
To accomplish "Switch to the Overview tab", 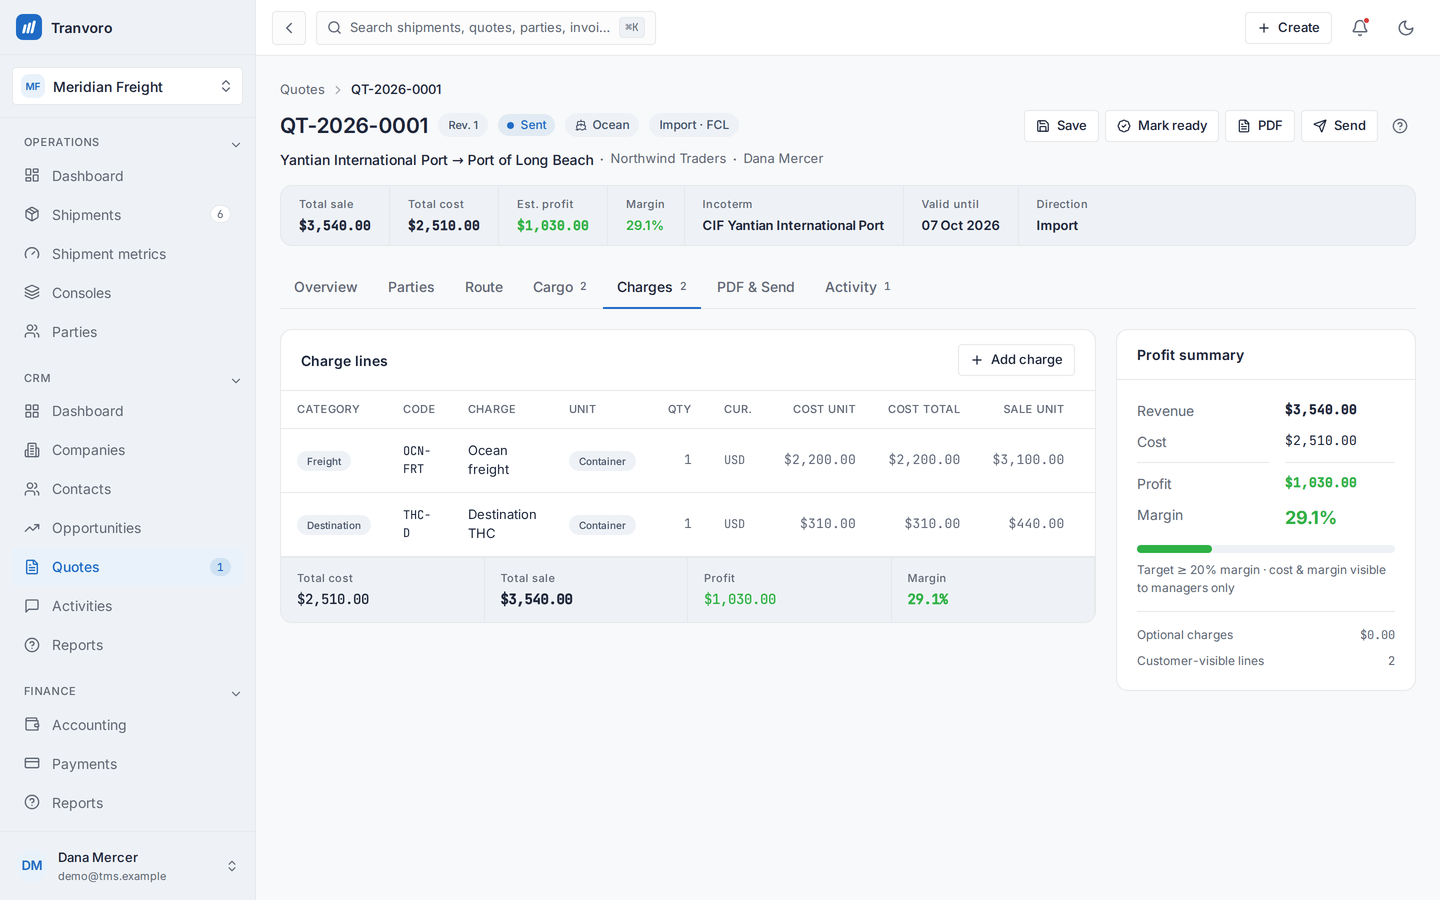I will [326, 287].
